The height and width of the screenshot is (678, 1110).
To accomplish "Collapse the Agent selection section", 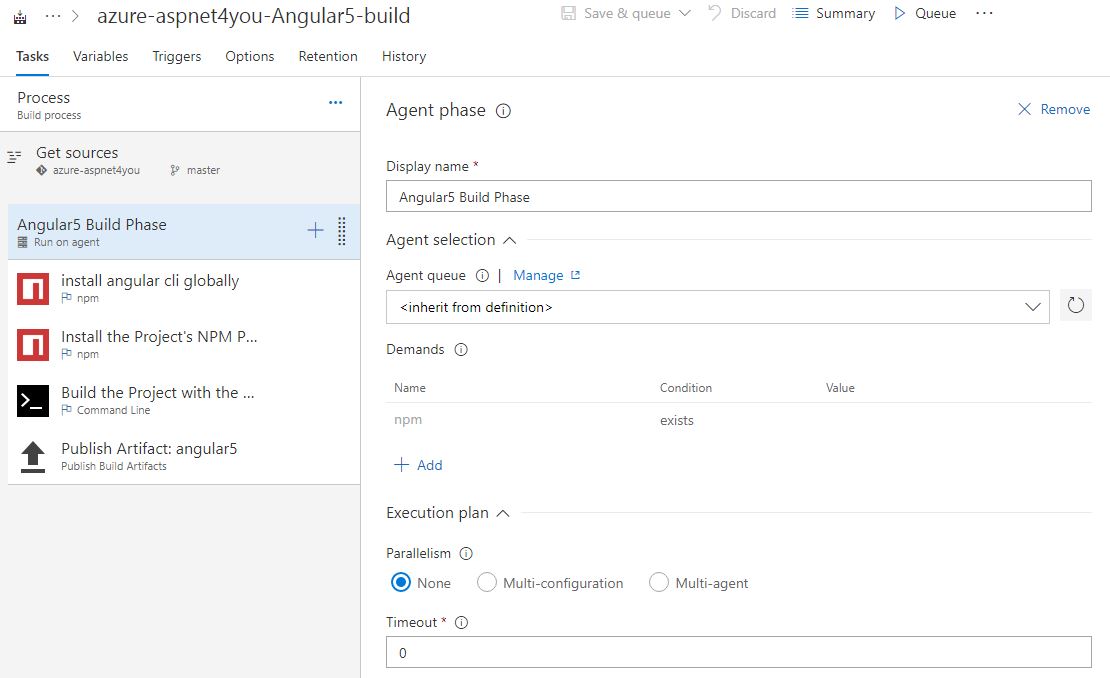I will pos(509,241).
